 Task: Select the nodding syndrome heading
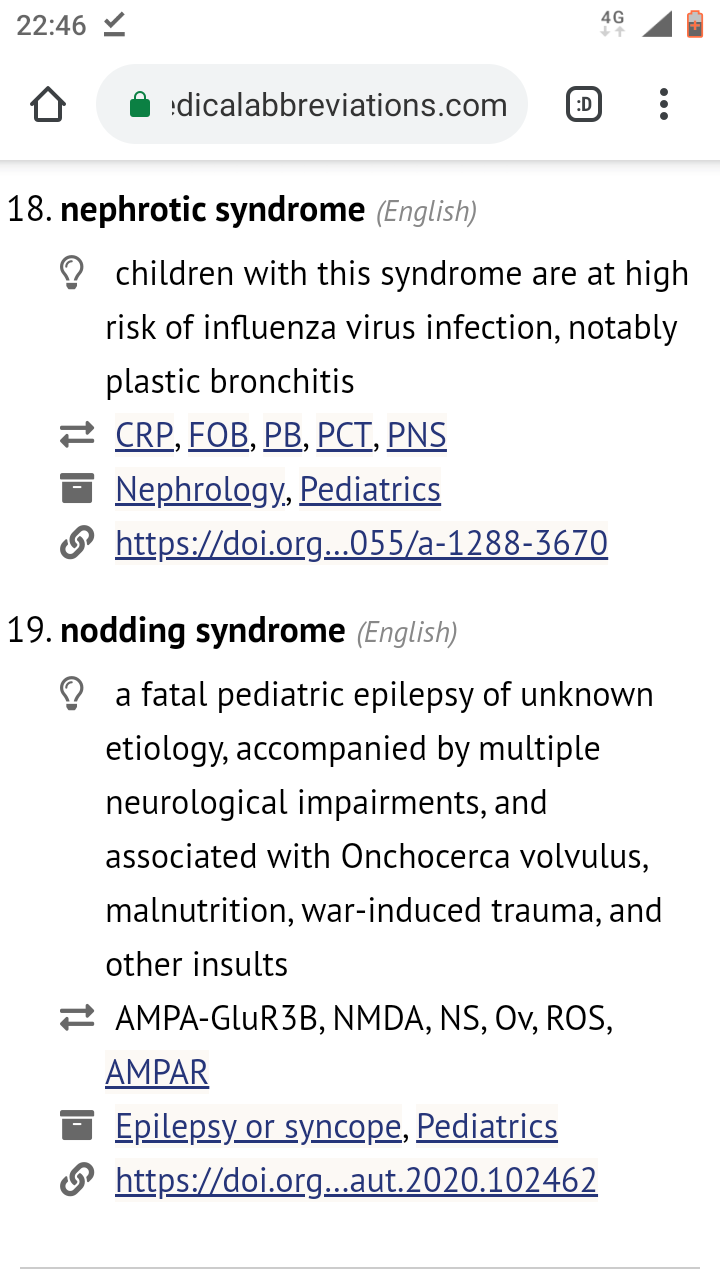(x=203, y=632)
